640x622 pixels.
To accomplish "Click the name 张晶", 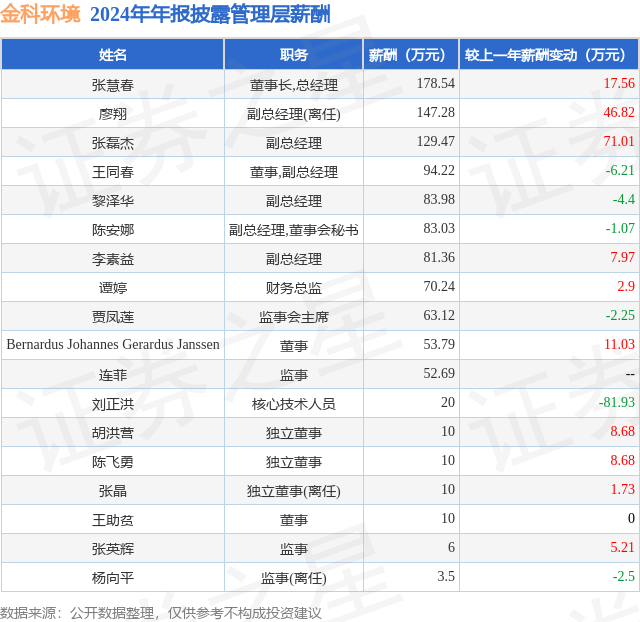I will [x=113, y=491].
